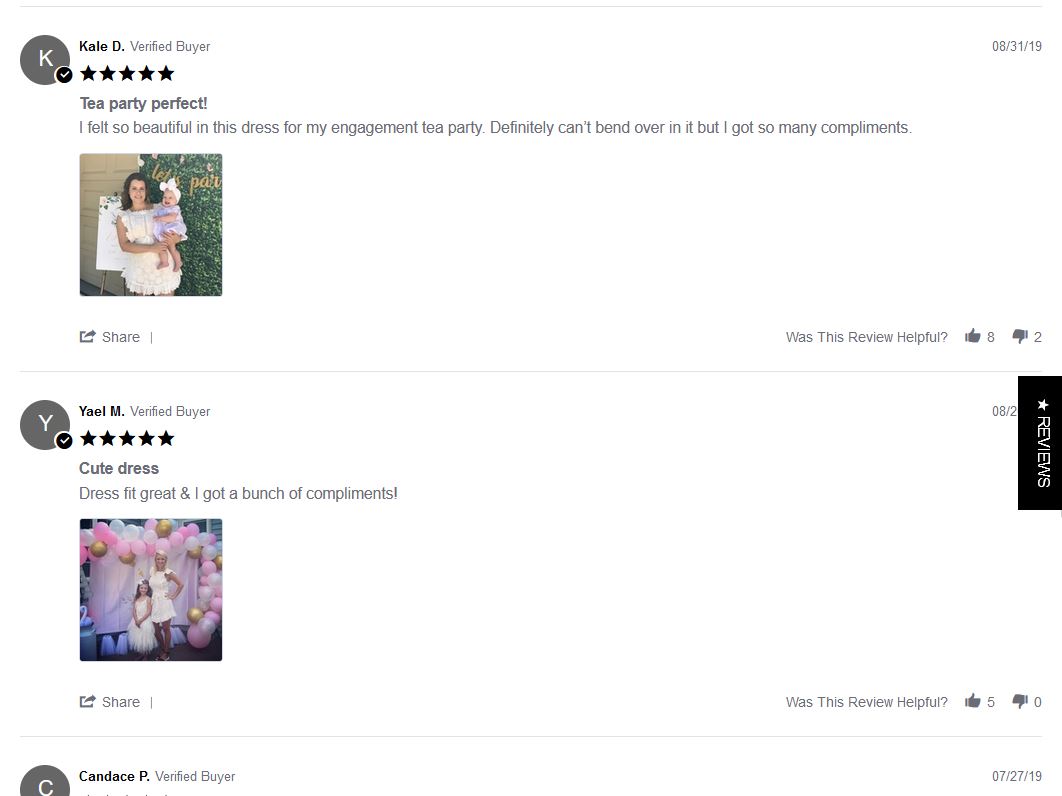1062x796 pixels.
Task: Give a thumbs down to Kale D.'s review
Action: pos(1020,337)
